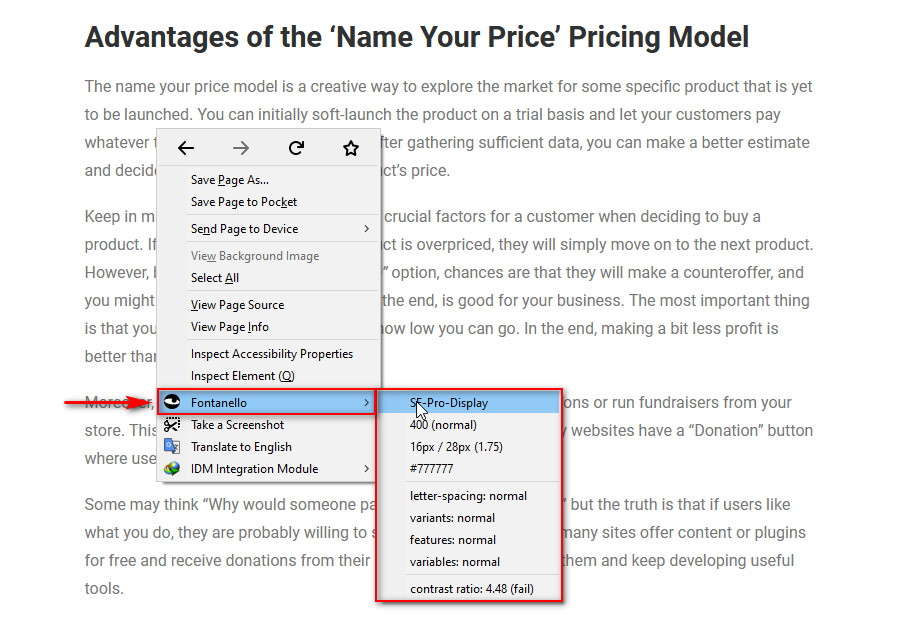Open IDM Integration Module entry
The height and width of the screenshot is (619, 906).
pyautogui.click(x=268, y=469)
